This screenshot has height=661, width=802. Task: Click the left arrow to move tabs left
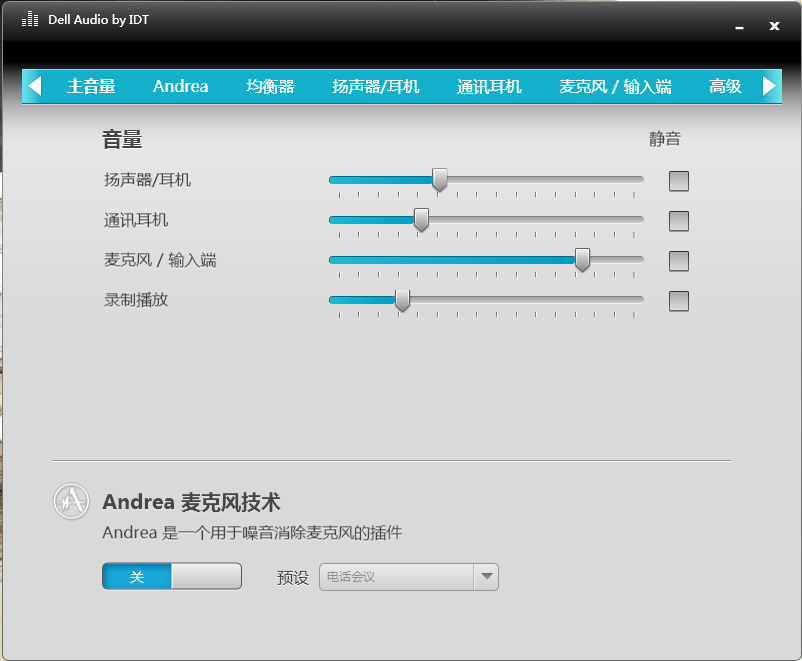point(34,86)
